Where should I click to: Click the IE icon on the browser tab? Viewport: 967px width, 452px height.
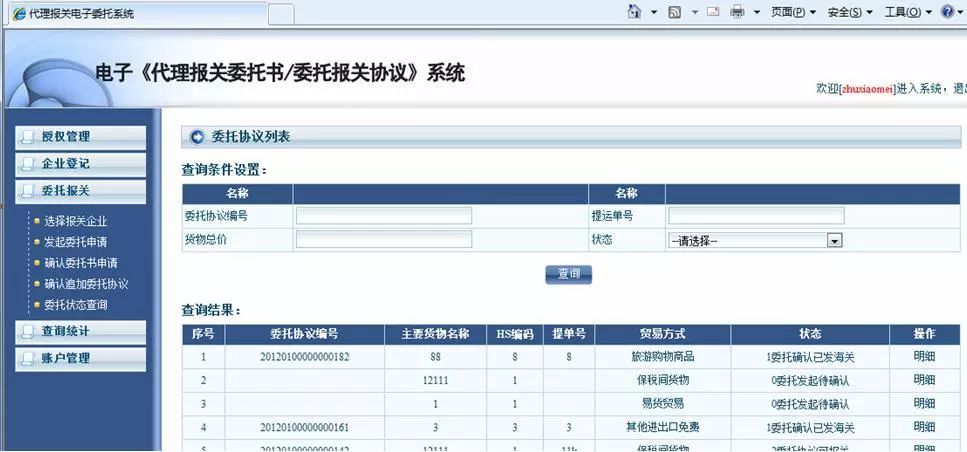click(19, 14)
